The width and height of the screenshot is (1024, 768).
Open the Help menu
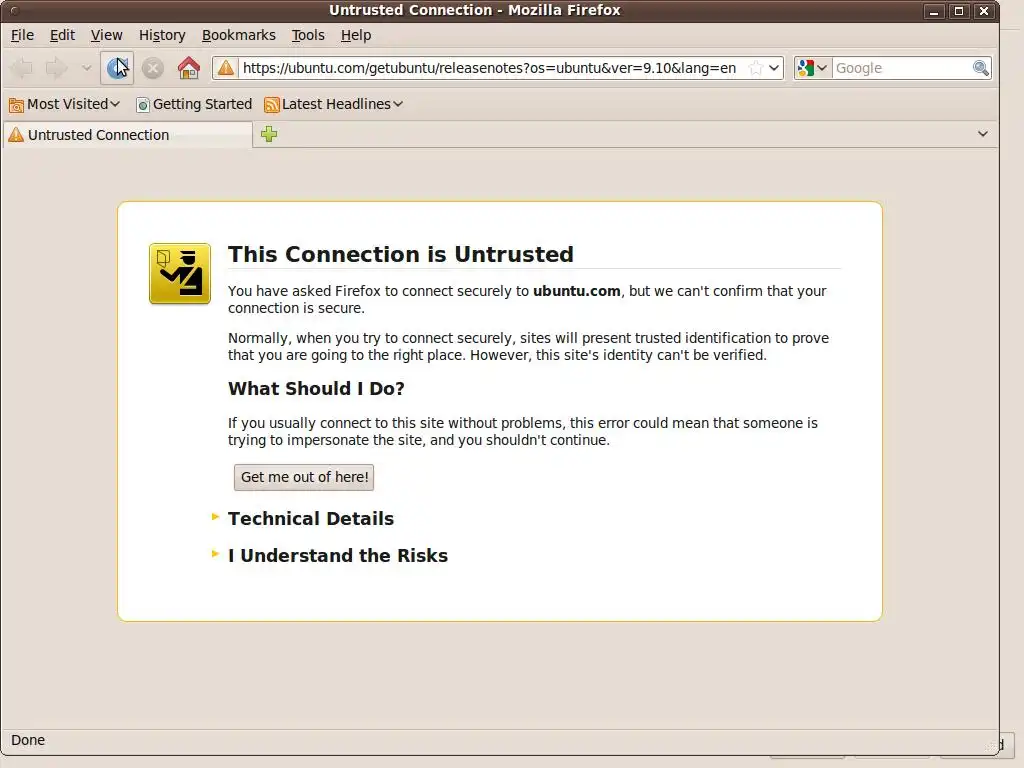point(356,35)
